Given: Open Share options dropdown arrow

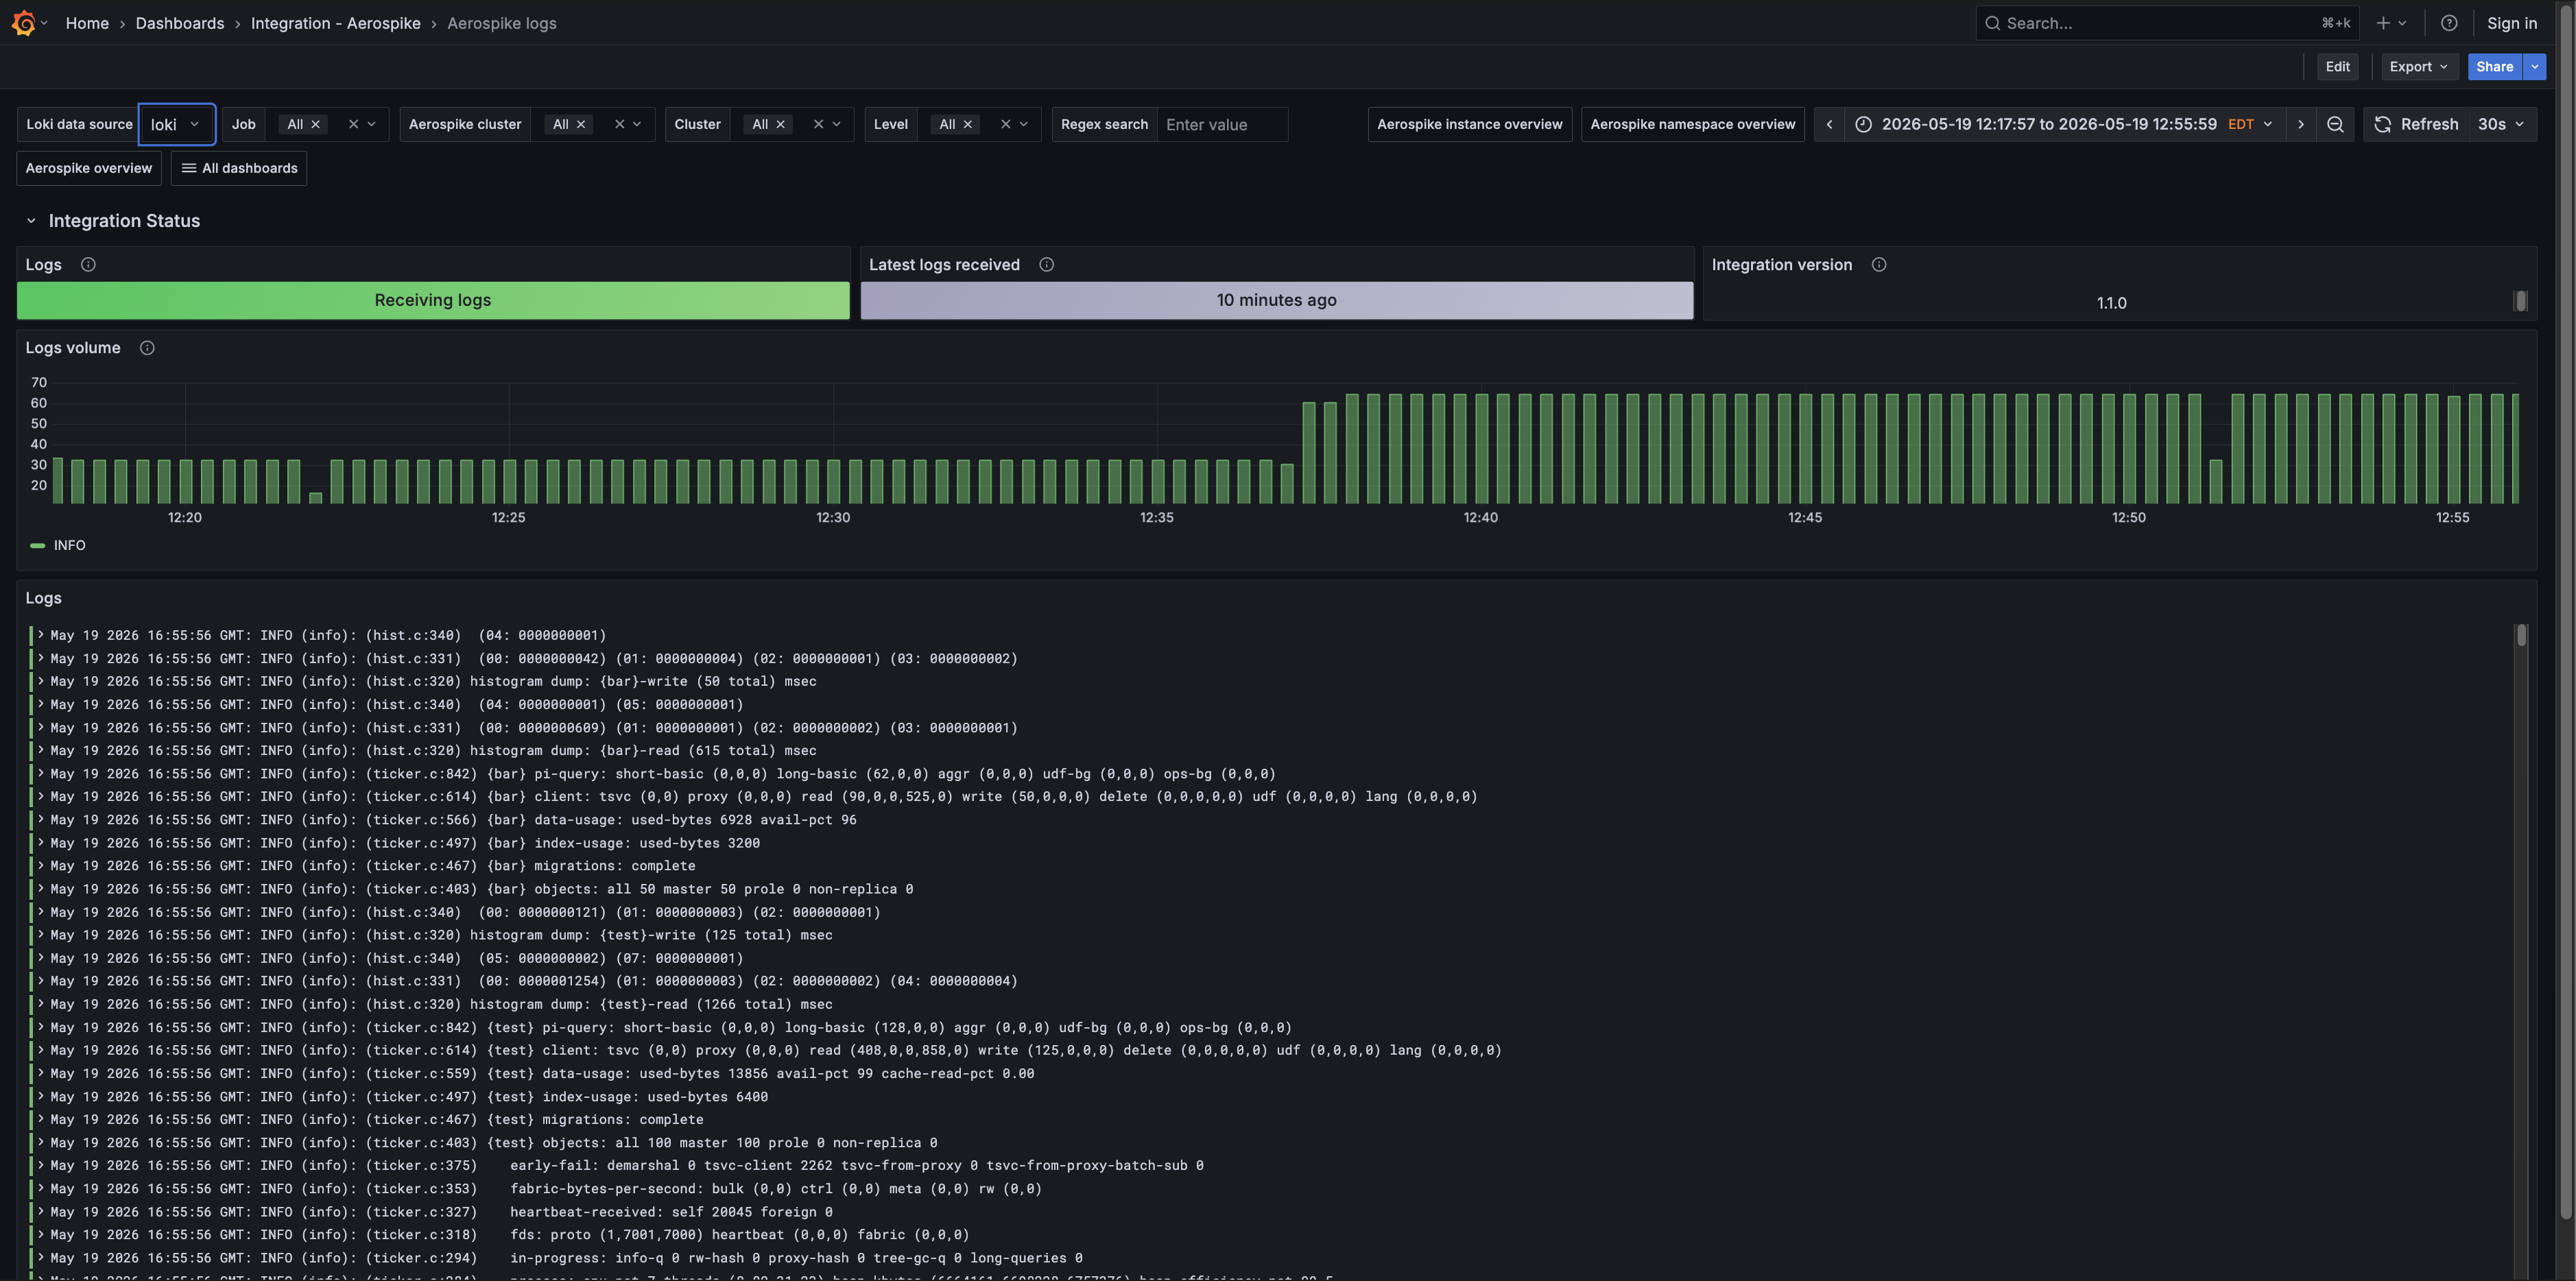Looking at the screenshot, I should coord(2534,67).
